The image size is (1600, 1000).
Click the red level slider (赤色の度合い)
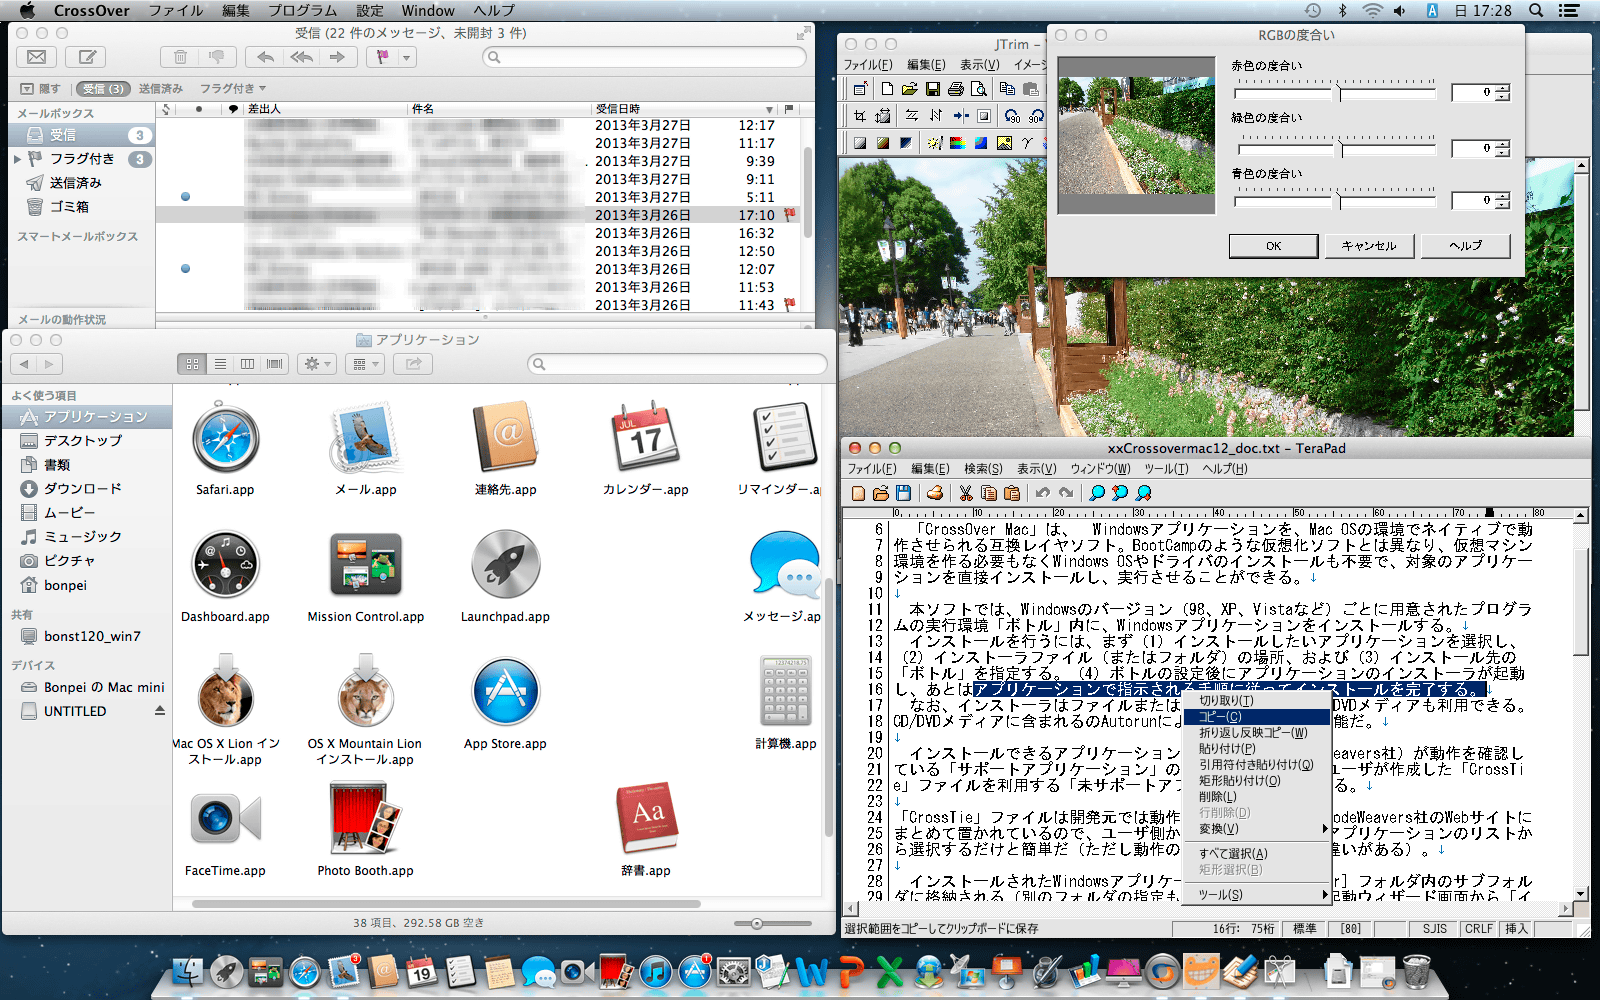point(1335,92)
